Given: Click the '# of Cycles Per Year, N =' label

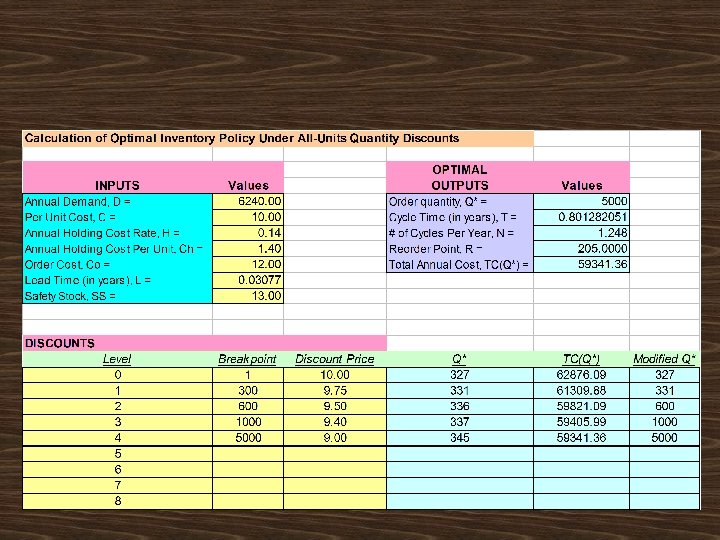Looking at the screenshot, I should pos(460,233).
